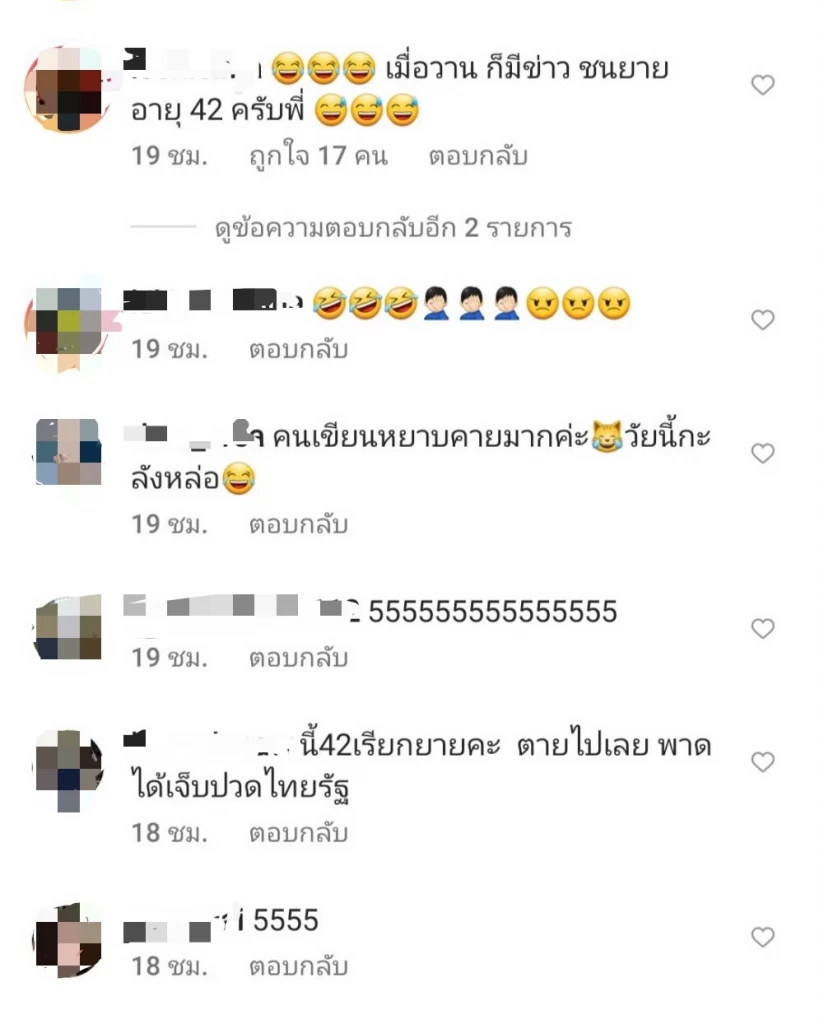Open avatar beside the ไทยรัฐ comment
819x1024 pixels.
click(x=68, y=771)
